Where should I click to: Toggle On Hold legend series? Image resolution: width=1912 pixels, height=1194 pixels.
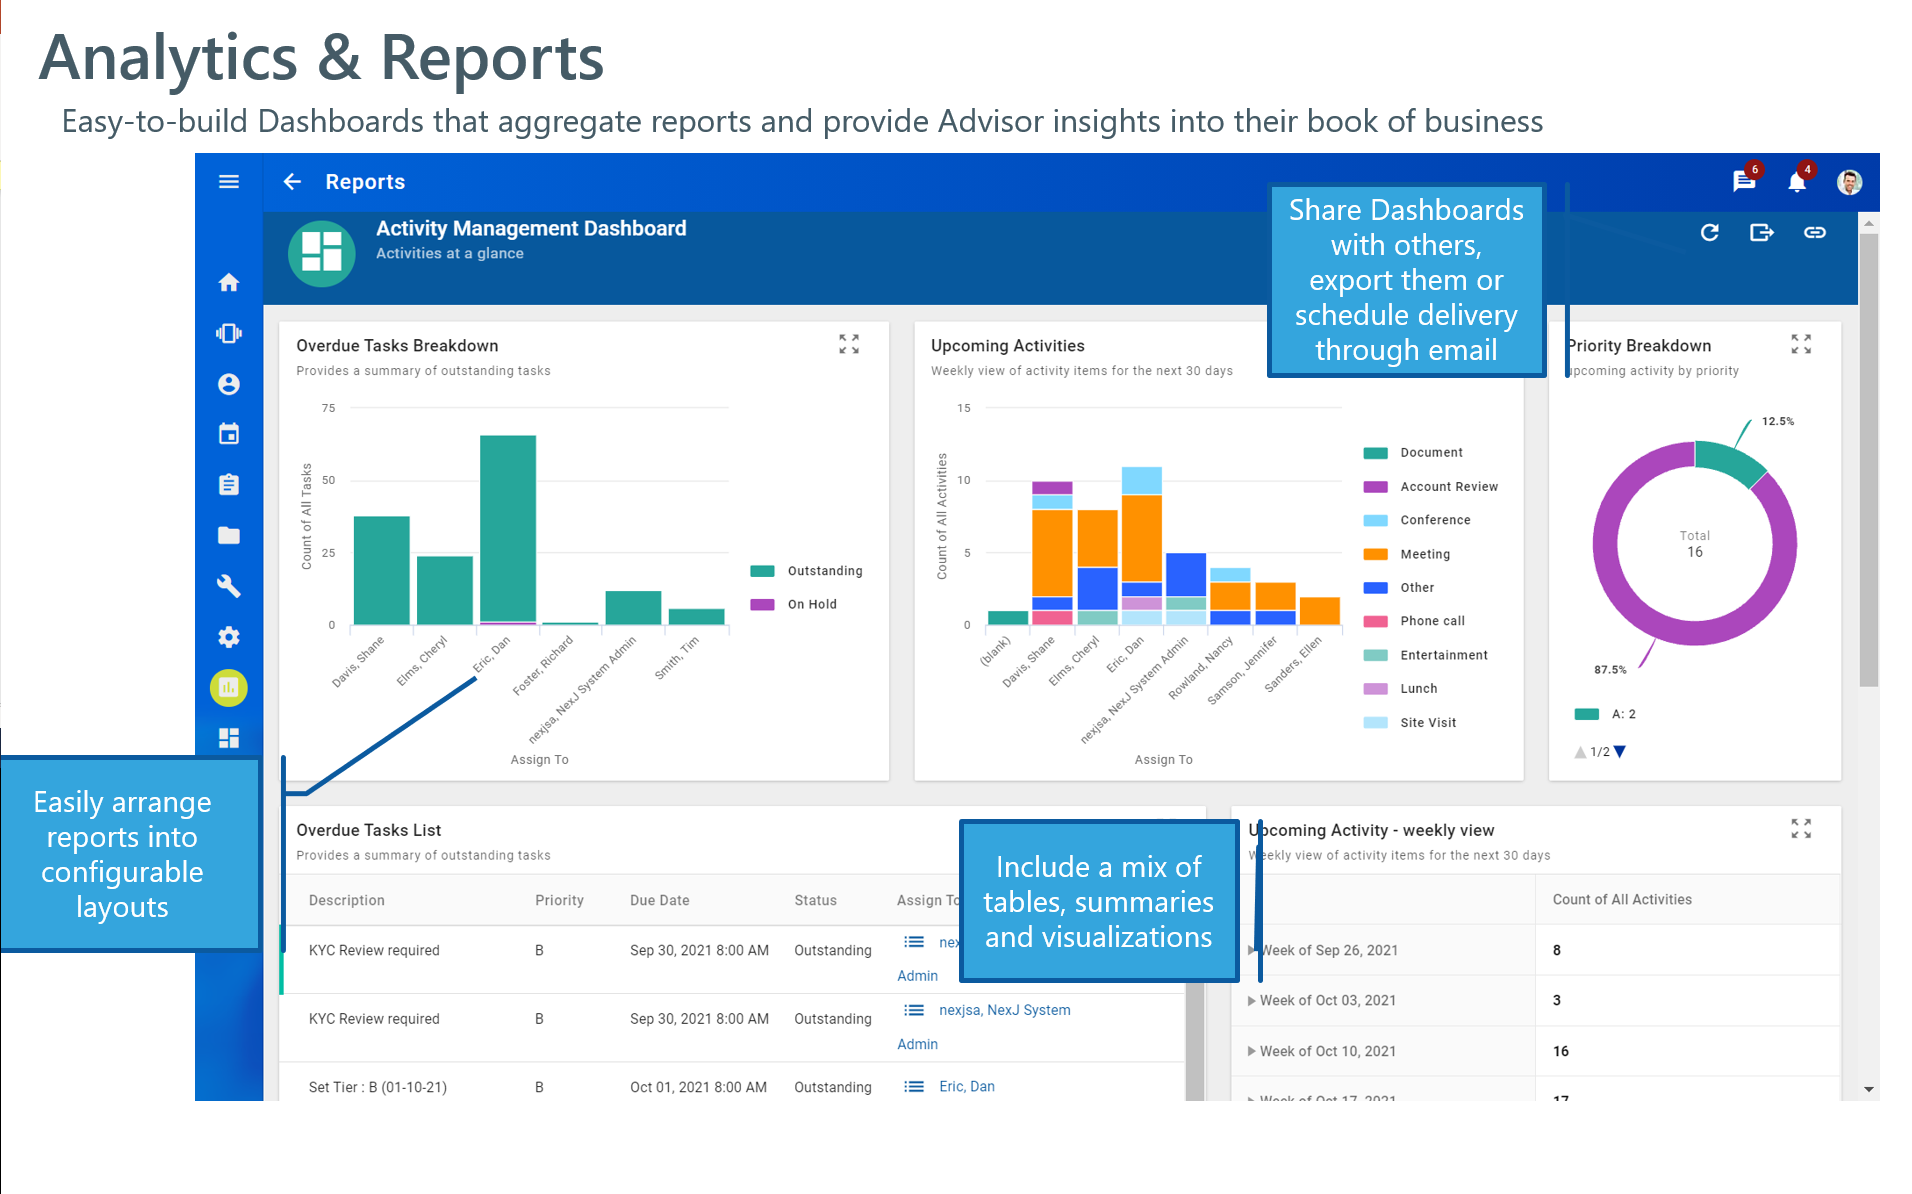pyautogui.click(x=794, y=604)
